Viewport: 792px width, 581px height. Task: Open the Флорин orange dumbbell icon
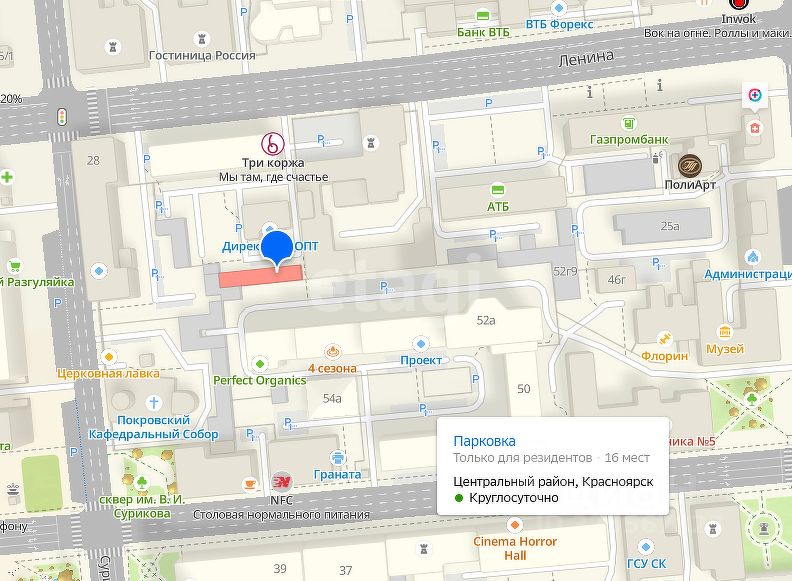click(664, 339)
